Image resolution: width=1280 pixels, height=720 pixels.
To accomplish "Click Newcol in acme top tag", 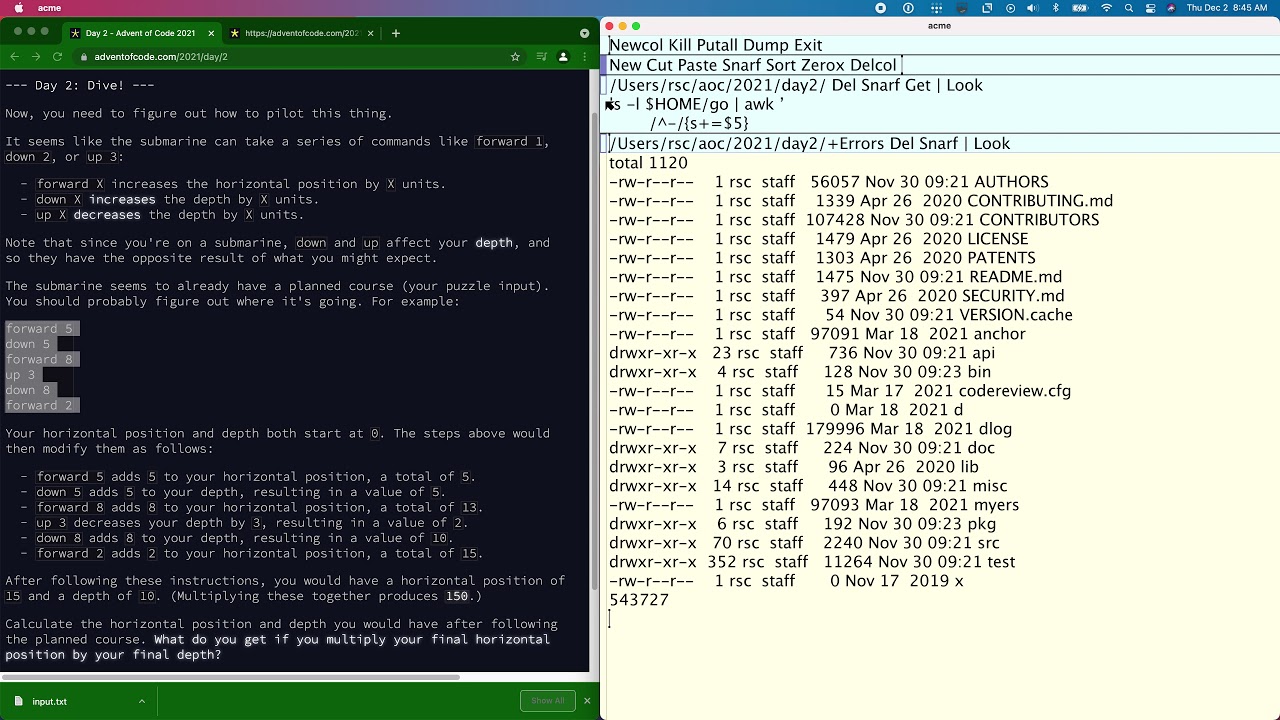I will coord(635,45).
